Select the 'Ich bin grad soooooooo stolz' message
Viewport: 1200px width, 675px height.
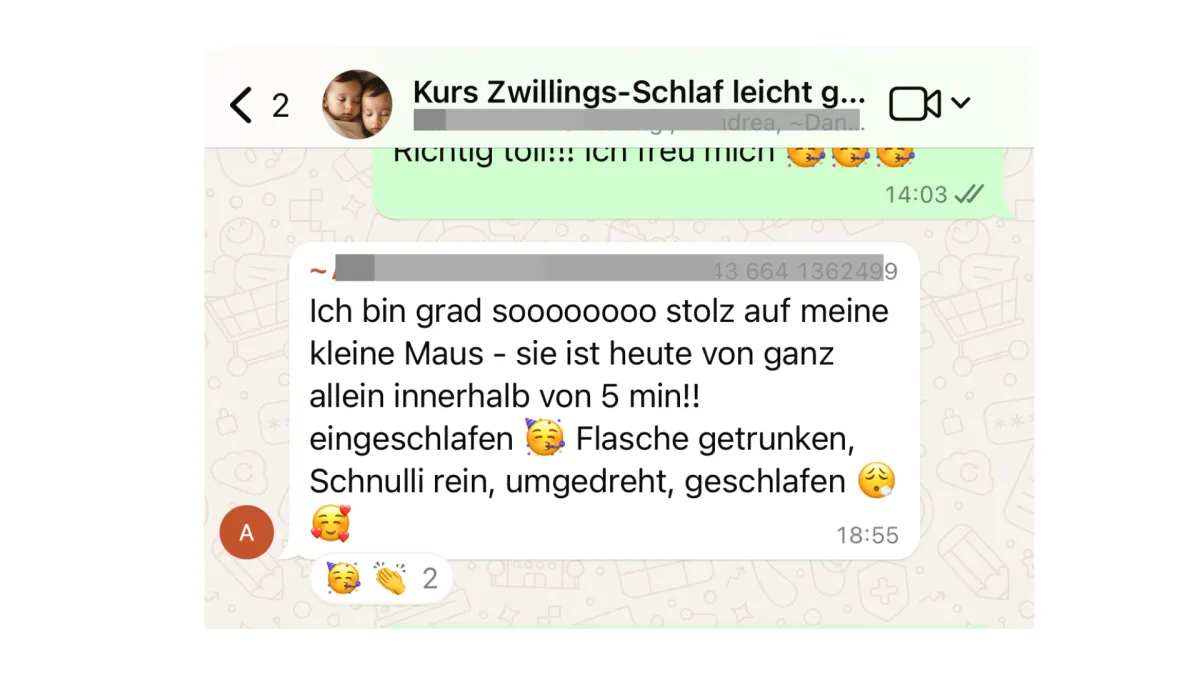tap(604, 400)
